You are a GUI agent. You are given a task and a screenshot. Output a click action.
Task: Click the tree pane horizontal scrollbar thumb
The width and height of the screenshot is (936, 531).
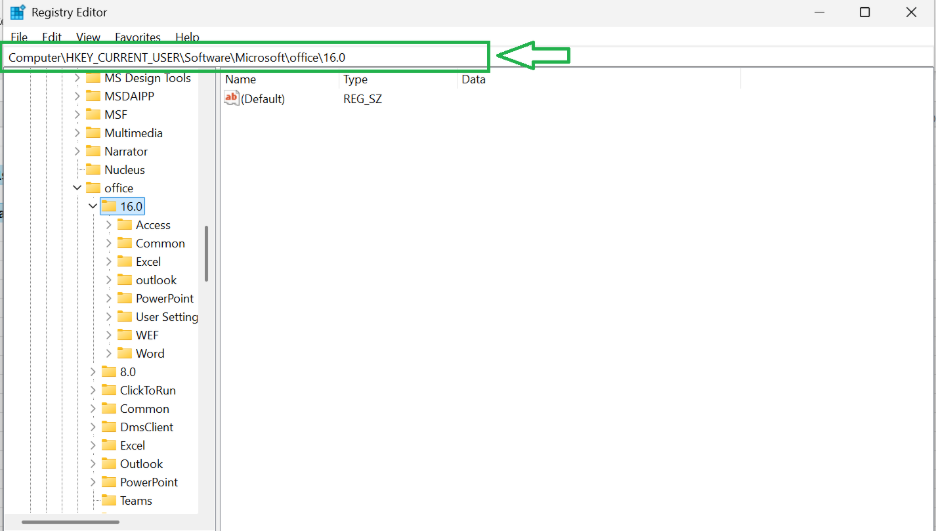70,522
